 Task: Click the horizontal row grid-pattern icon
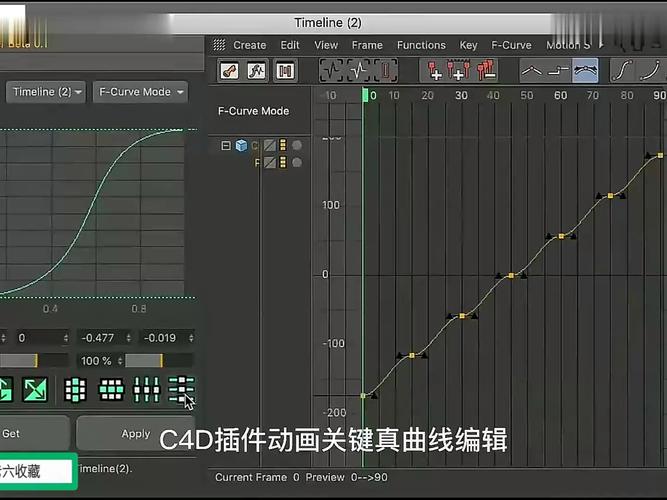click(x=111, y=390)
